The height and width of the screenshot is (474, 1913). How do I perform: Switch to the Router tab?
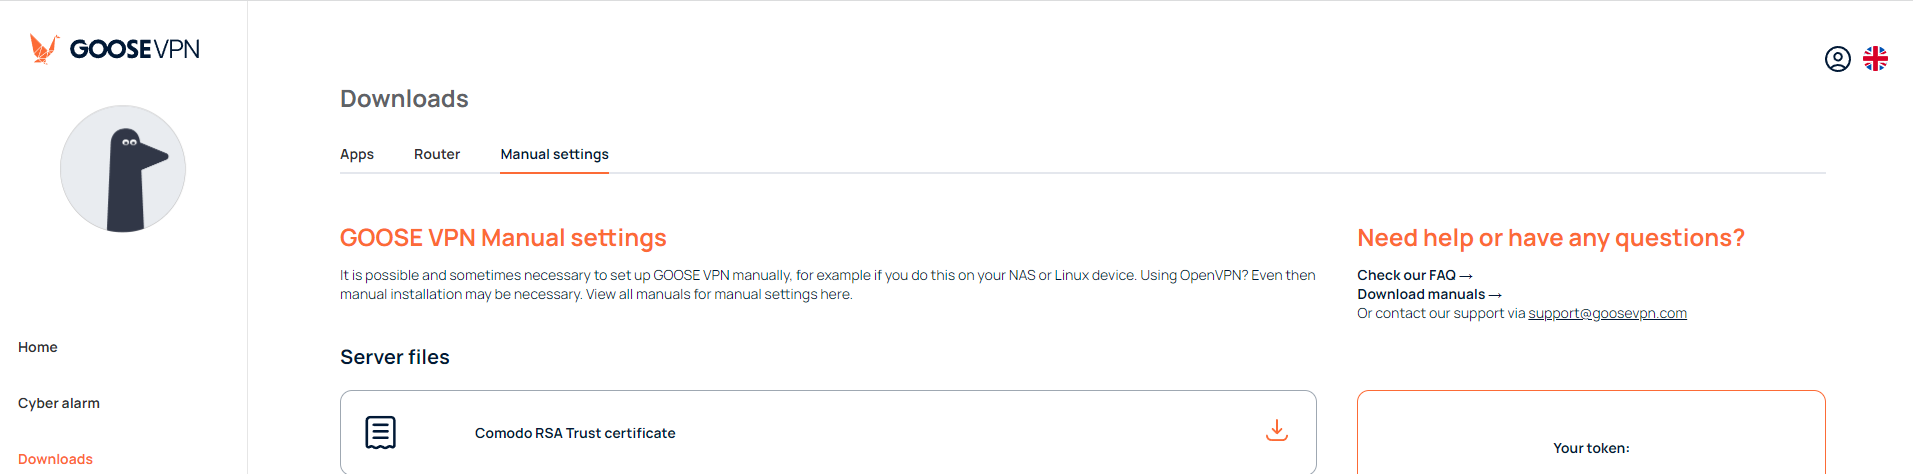point(437,154)
